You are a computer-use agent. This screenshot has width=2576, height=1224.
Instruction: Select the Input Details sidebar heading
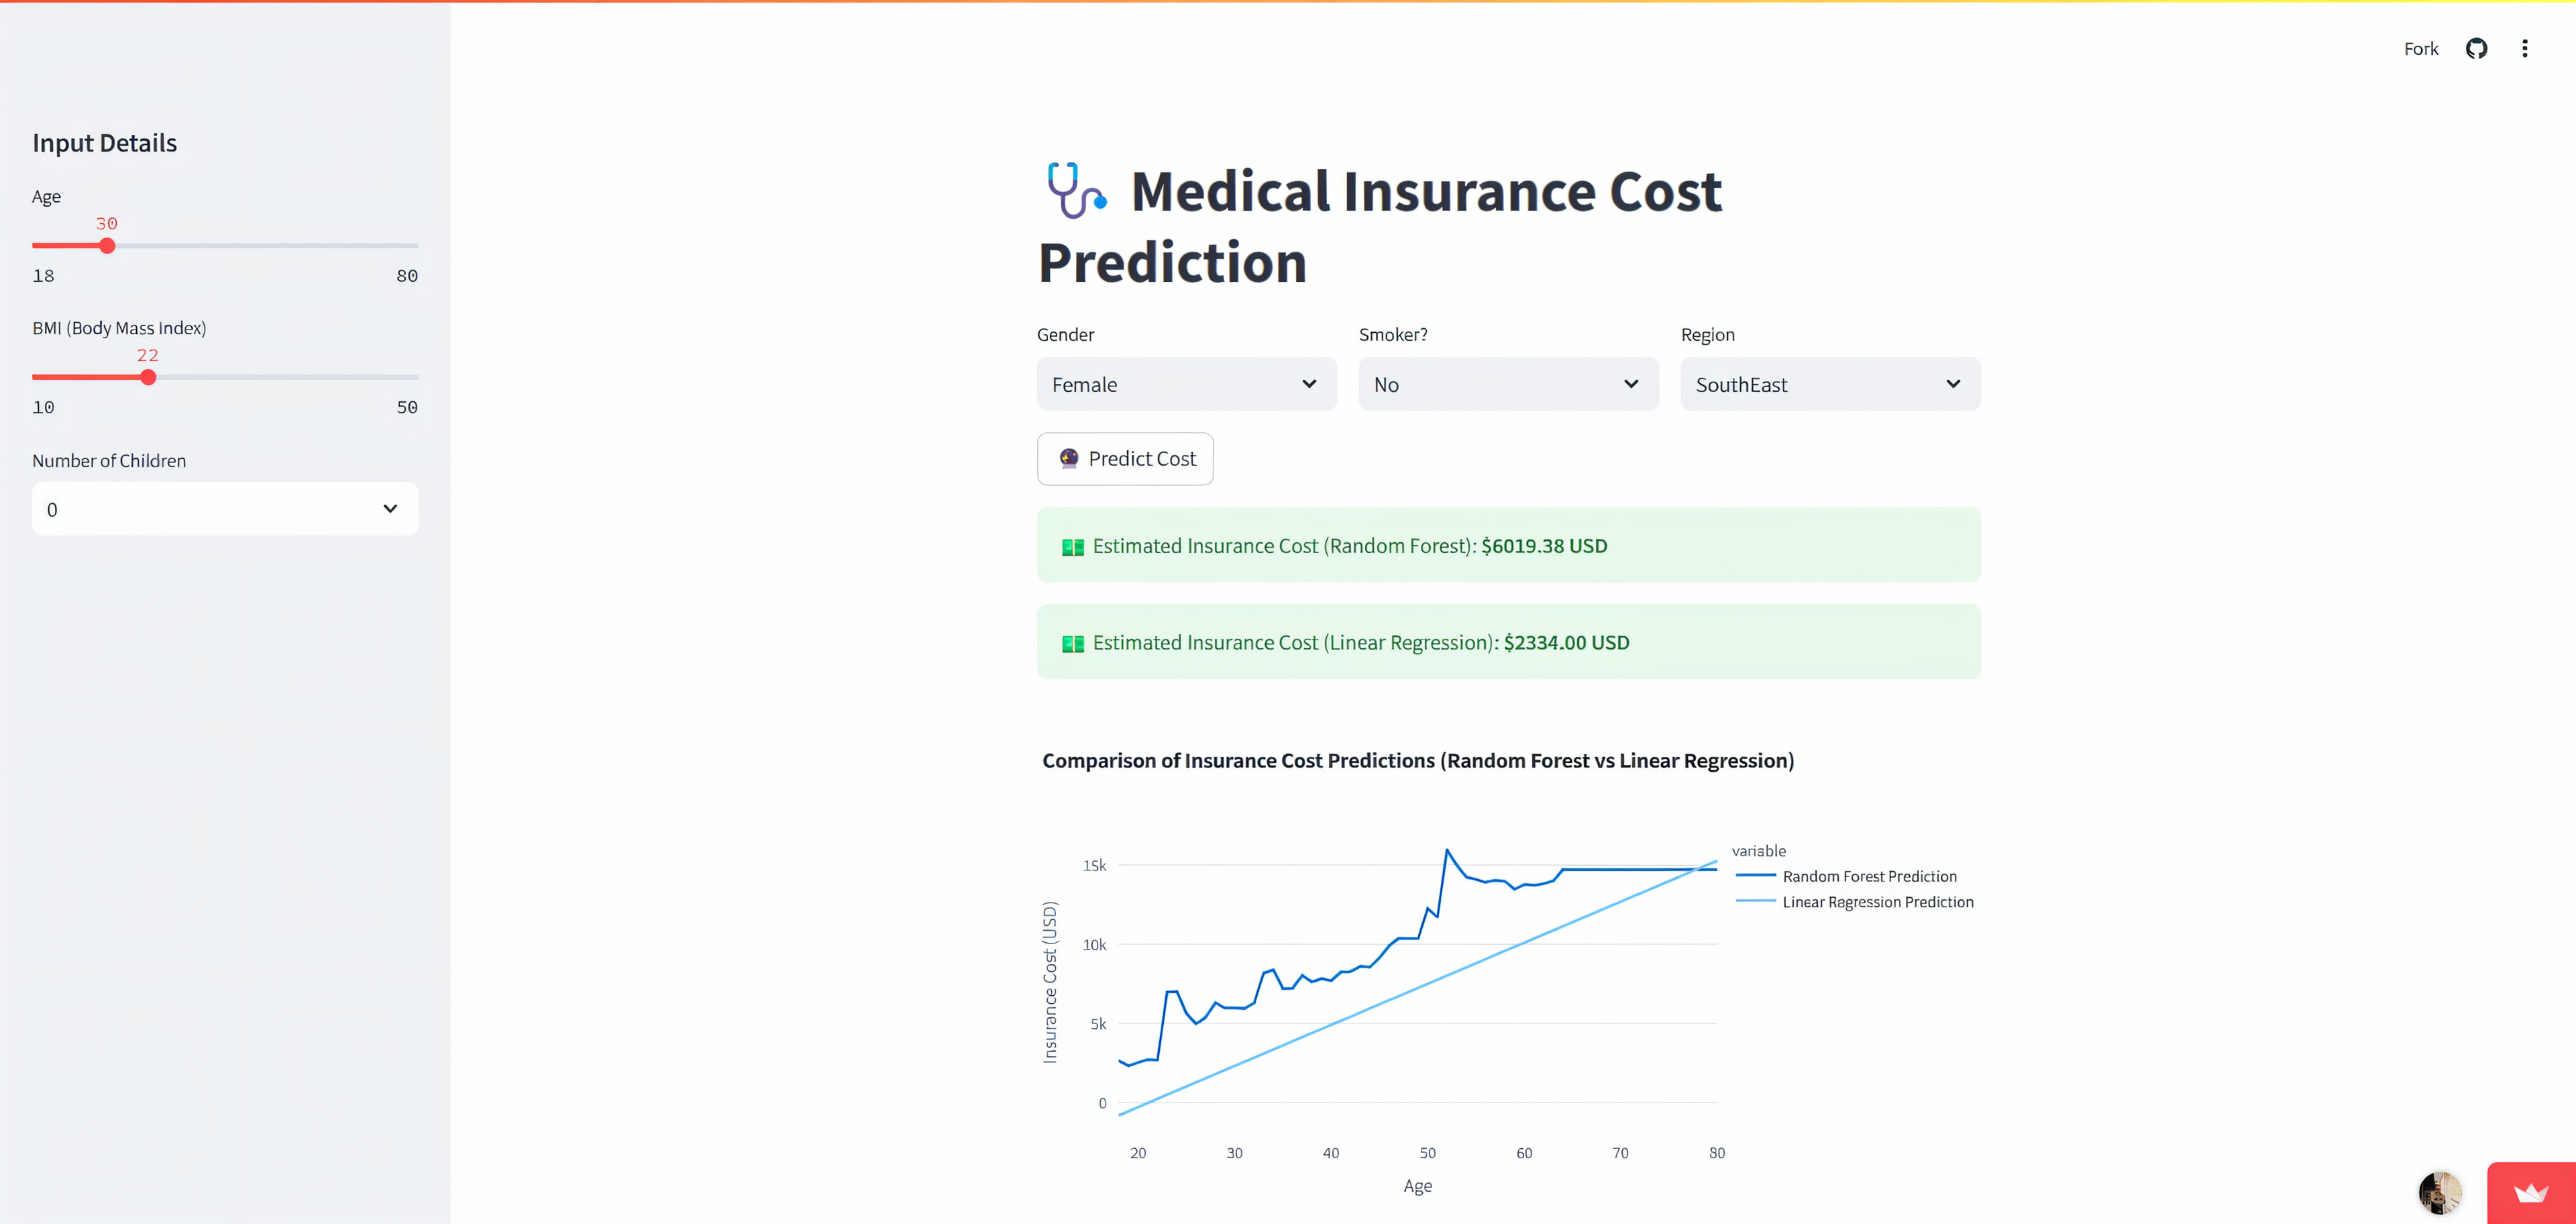pyautogui.click(x=104, y=142)
